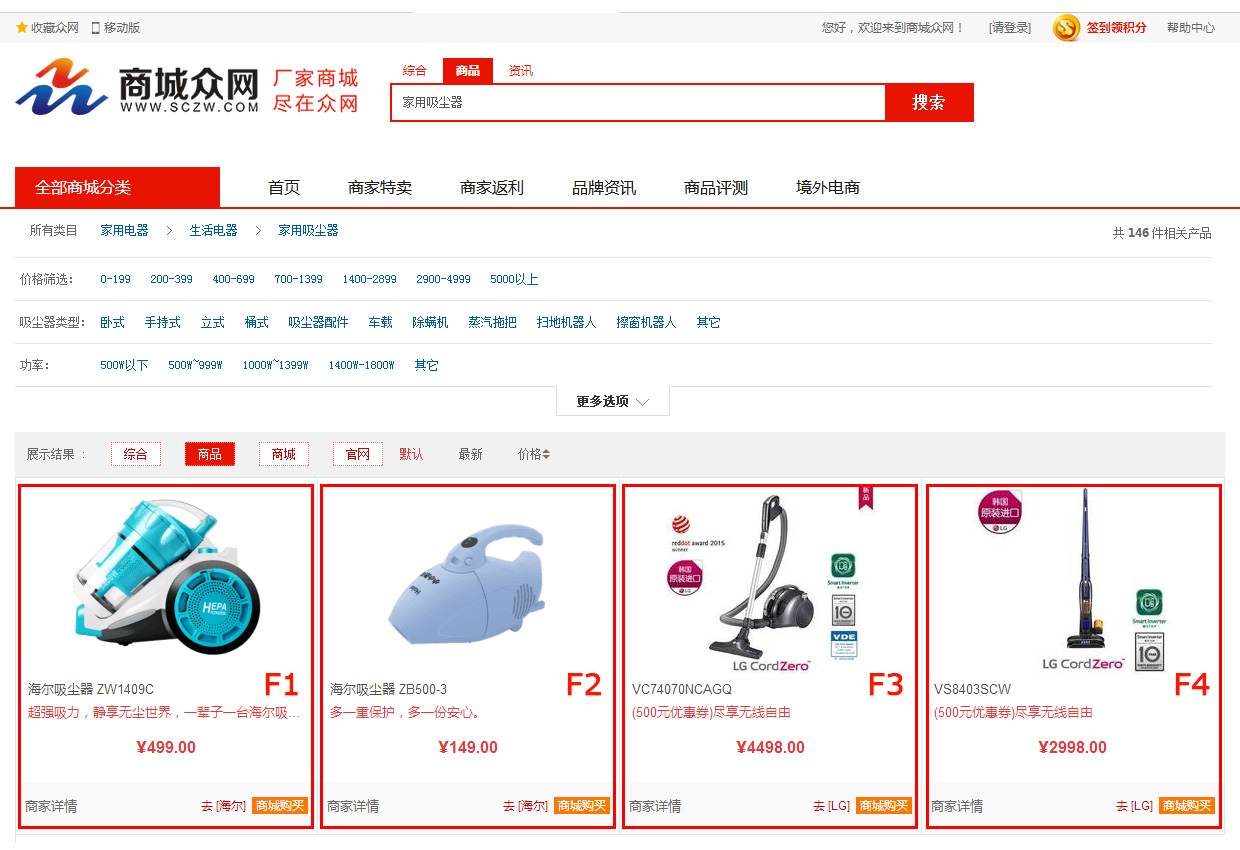
Task: Open 签到领积分 to earn points
Action: tap(1116, 28)
